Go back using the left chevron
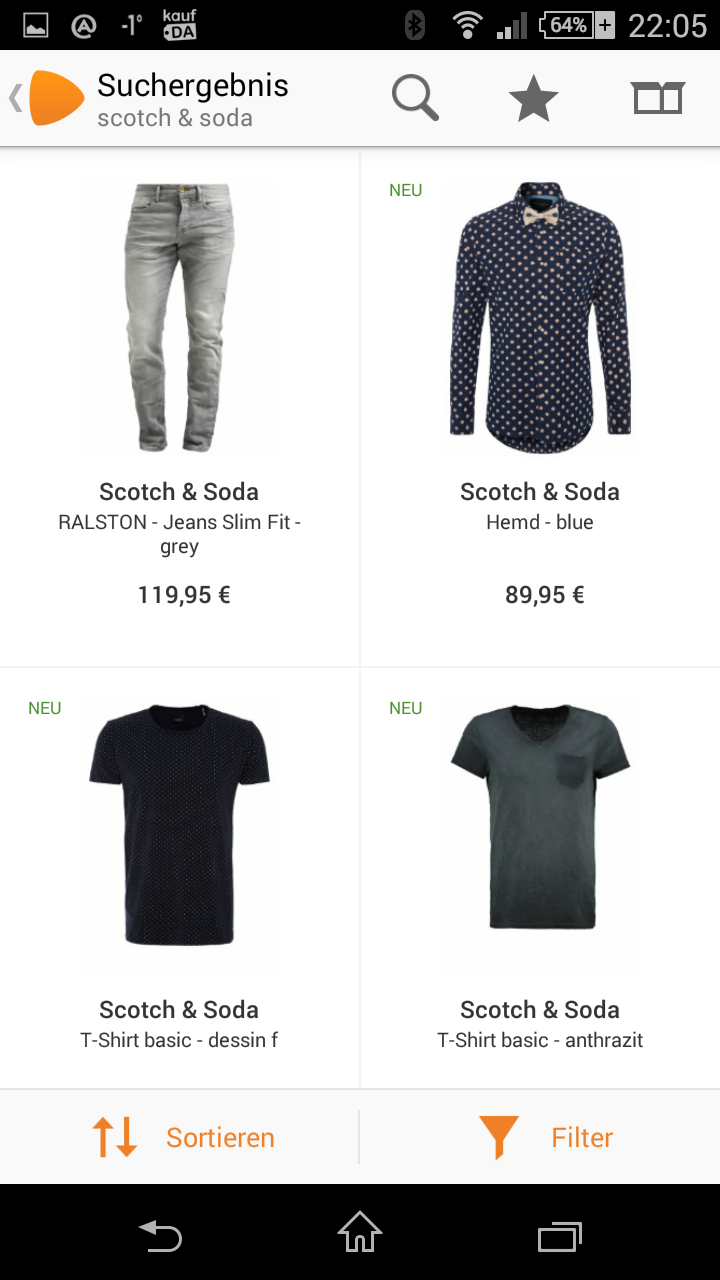The image size is (720, 1280). tap(15, 98)
